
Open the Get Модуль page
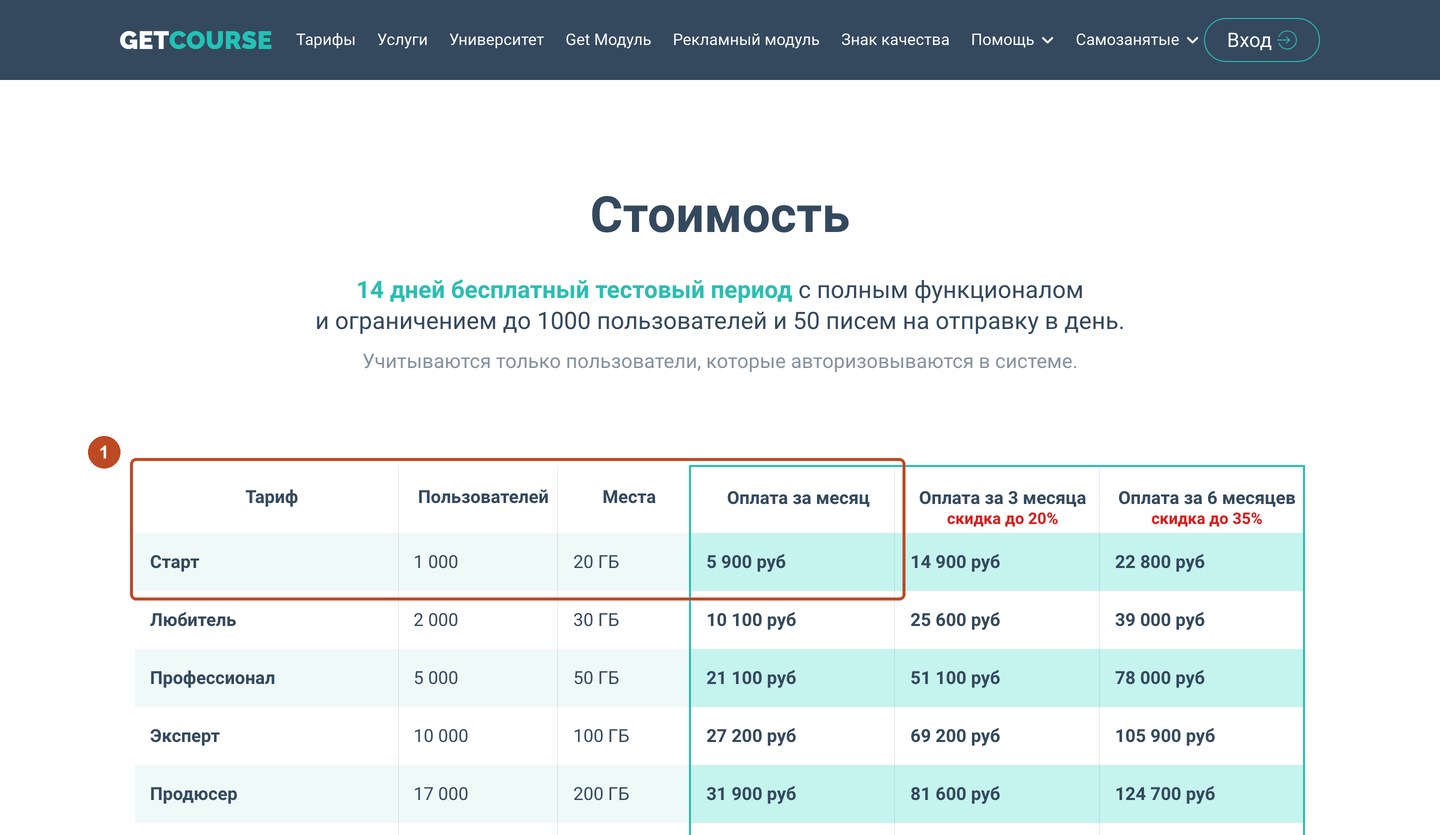pyautogui.click(x=608, y=40)
